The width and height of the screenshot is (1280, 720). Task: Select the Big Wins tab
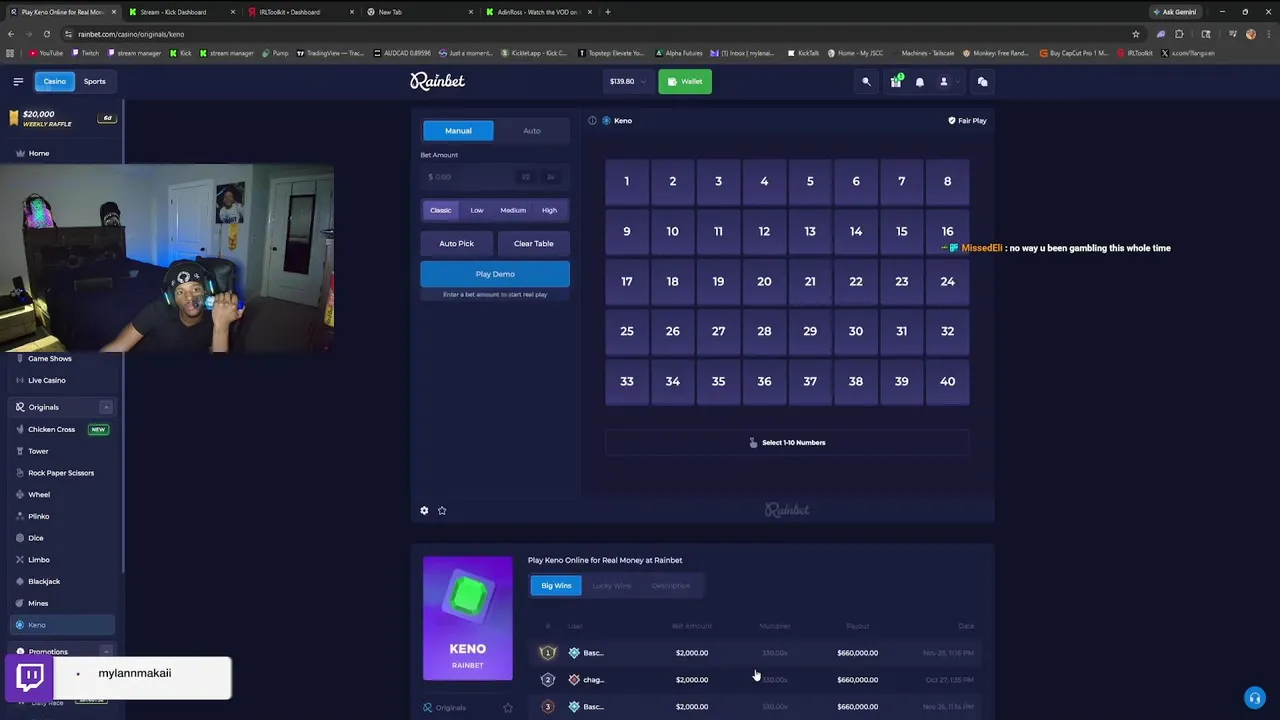pyautogui.click(x=556, y=586)
